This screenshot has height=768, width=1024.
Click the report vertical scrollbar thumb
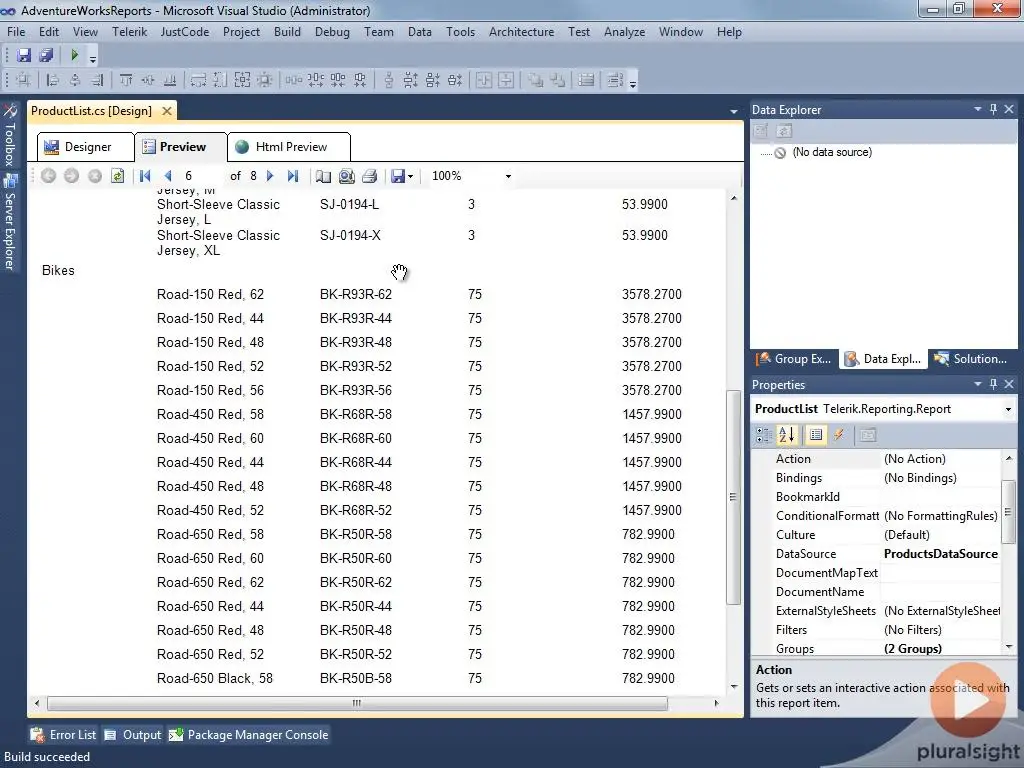coord(733,498)
